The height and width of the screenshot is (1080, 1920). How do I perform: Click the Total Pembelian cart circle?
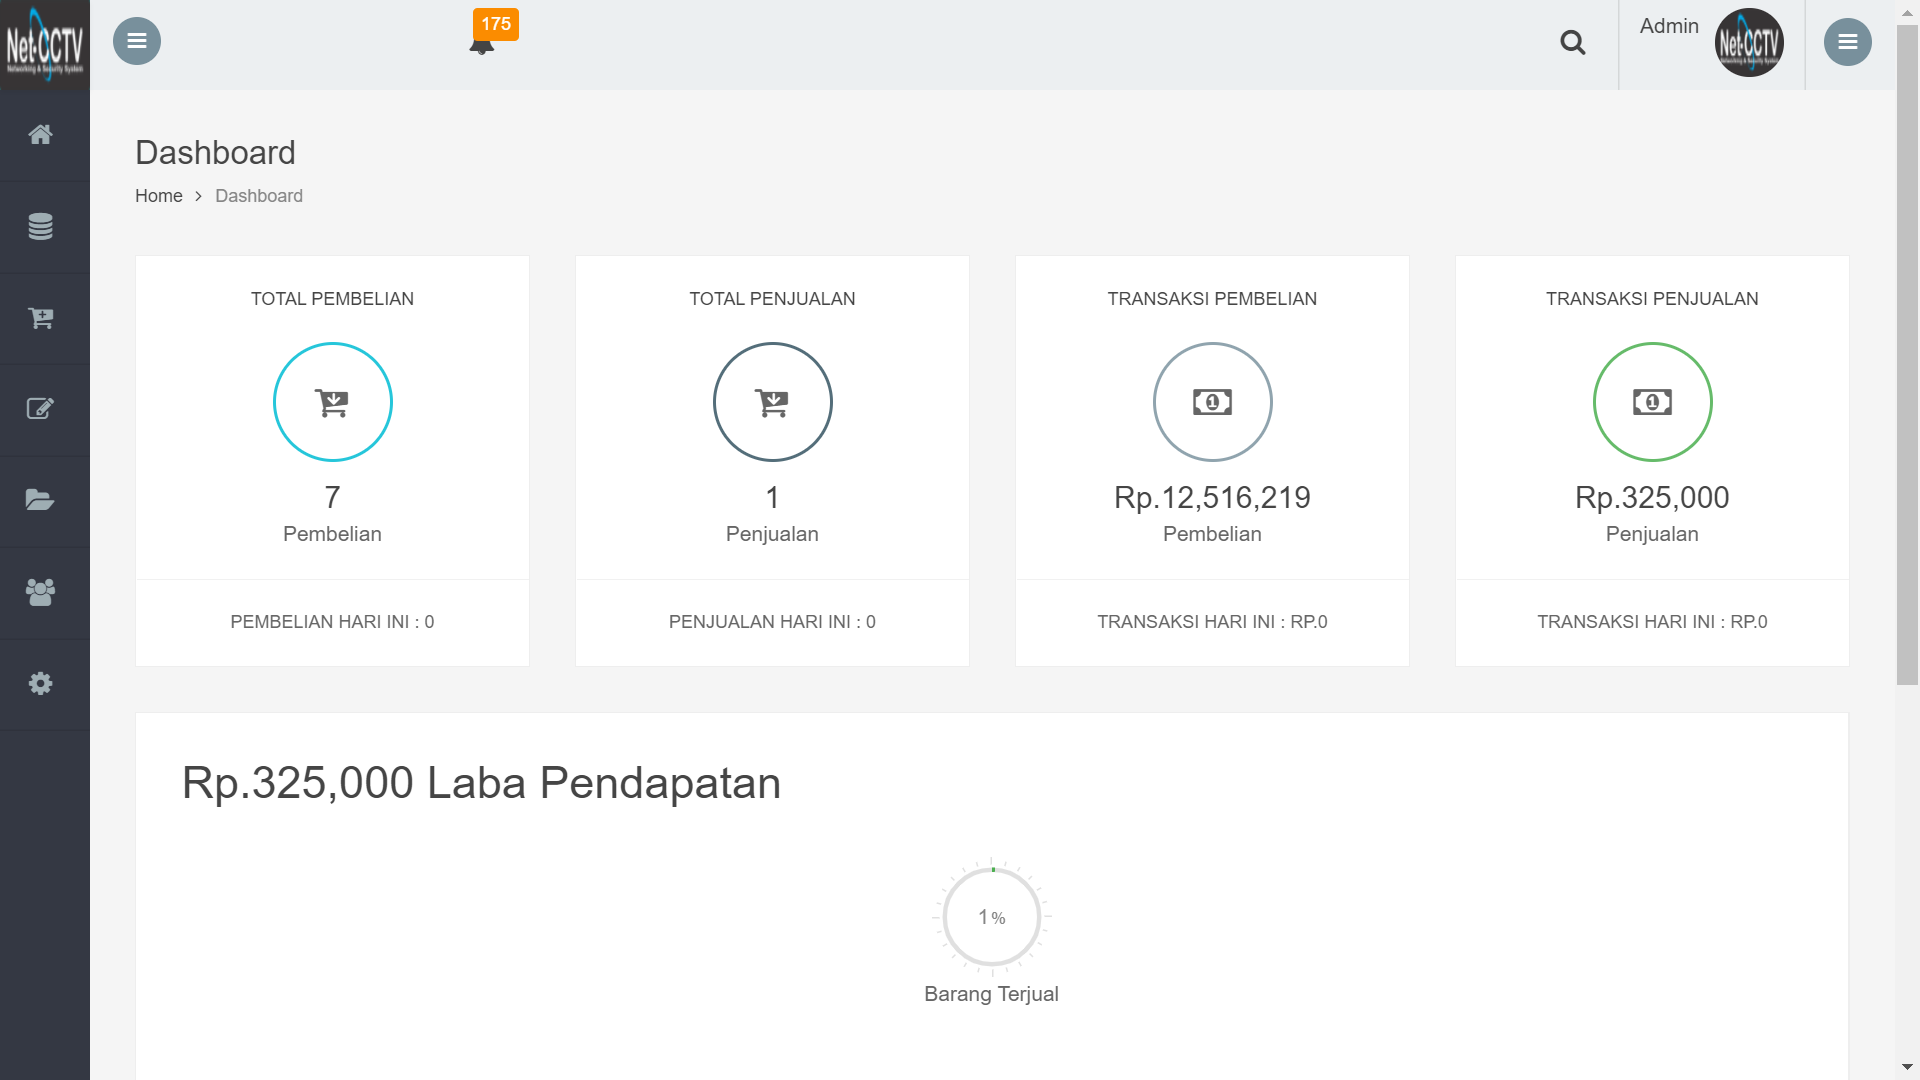pos(333,402)
